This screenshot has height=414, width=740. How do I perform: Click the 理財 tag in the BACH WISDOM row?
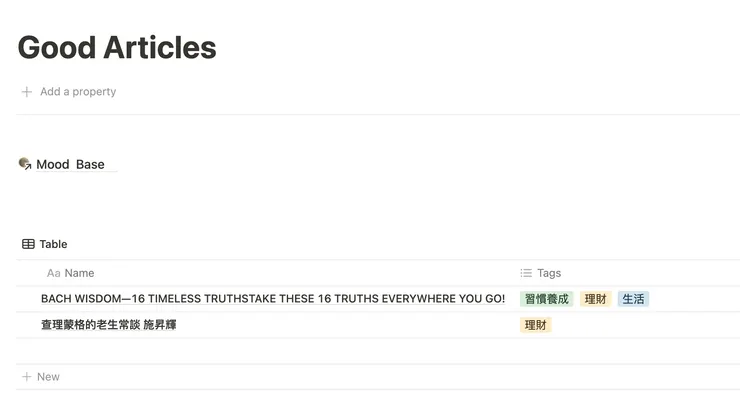pyautogui.click(x=596, y=299)
